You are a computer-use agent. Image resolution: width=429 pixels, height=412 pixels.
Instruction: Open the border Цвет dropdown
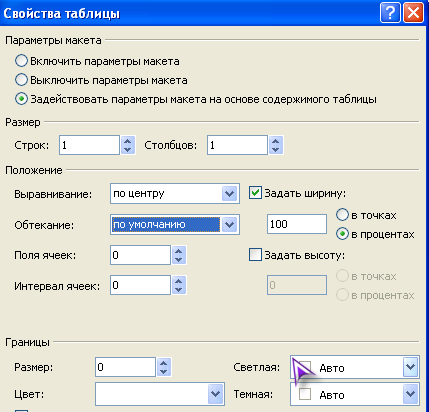point(215,394)
